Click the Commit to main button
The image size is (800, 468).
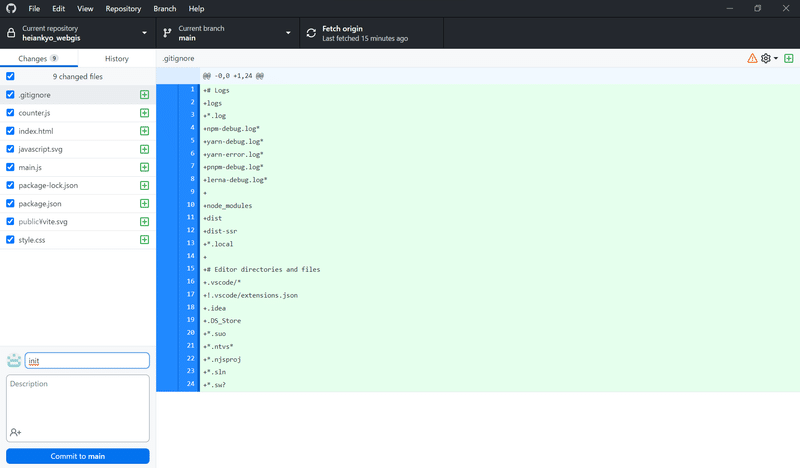tap(78, 456)
